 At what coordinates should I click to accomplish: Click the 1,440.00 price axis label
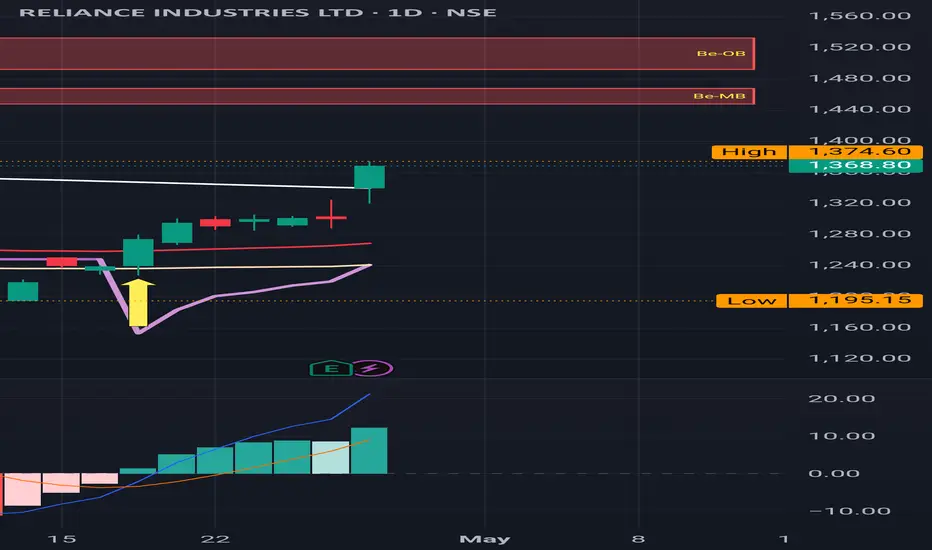[x=859, y=109]
